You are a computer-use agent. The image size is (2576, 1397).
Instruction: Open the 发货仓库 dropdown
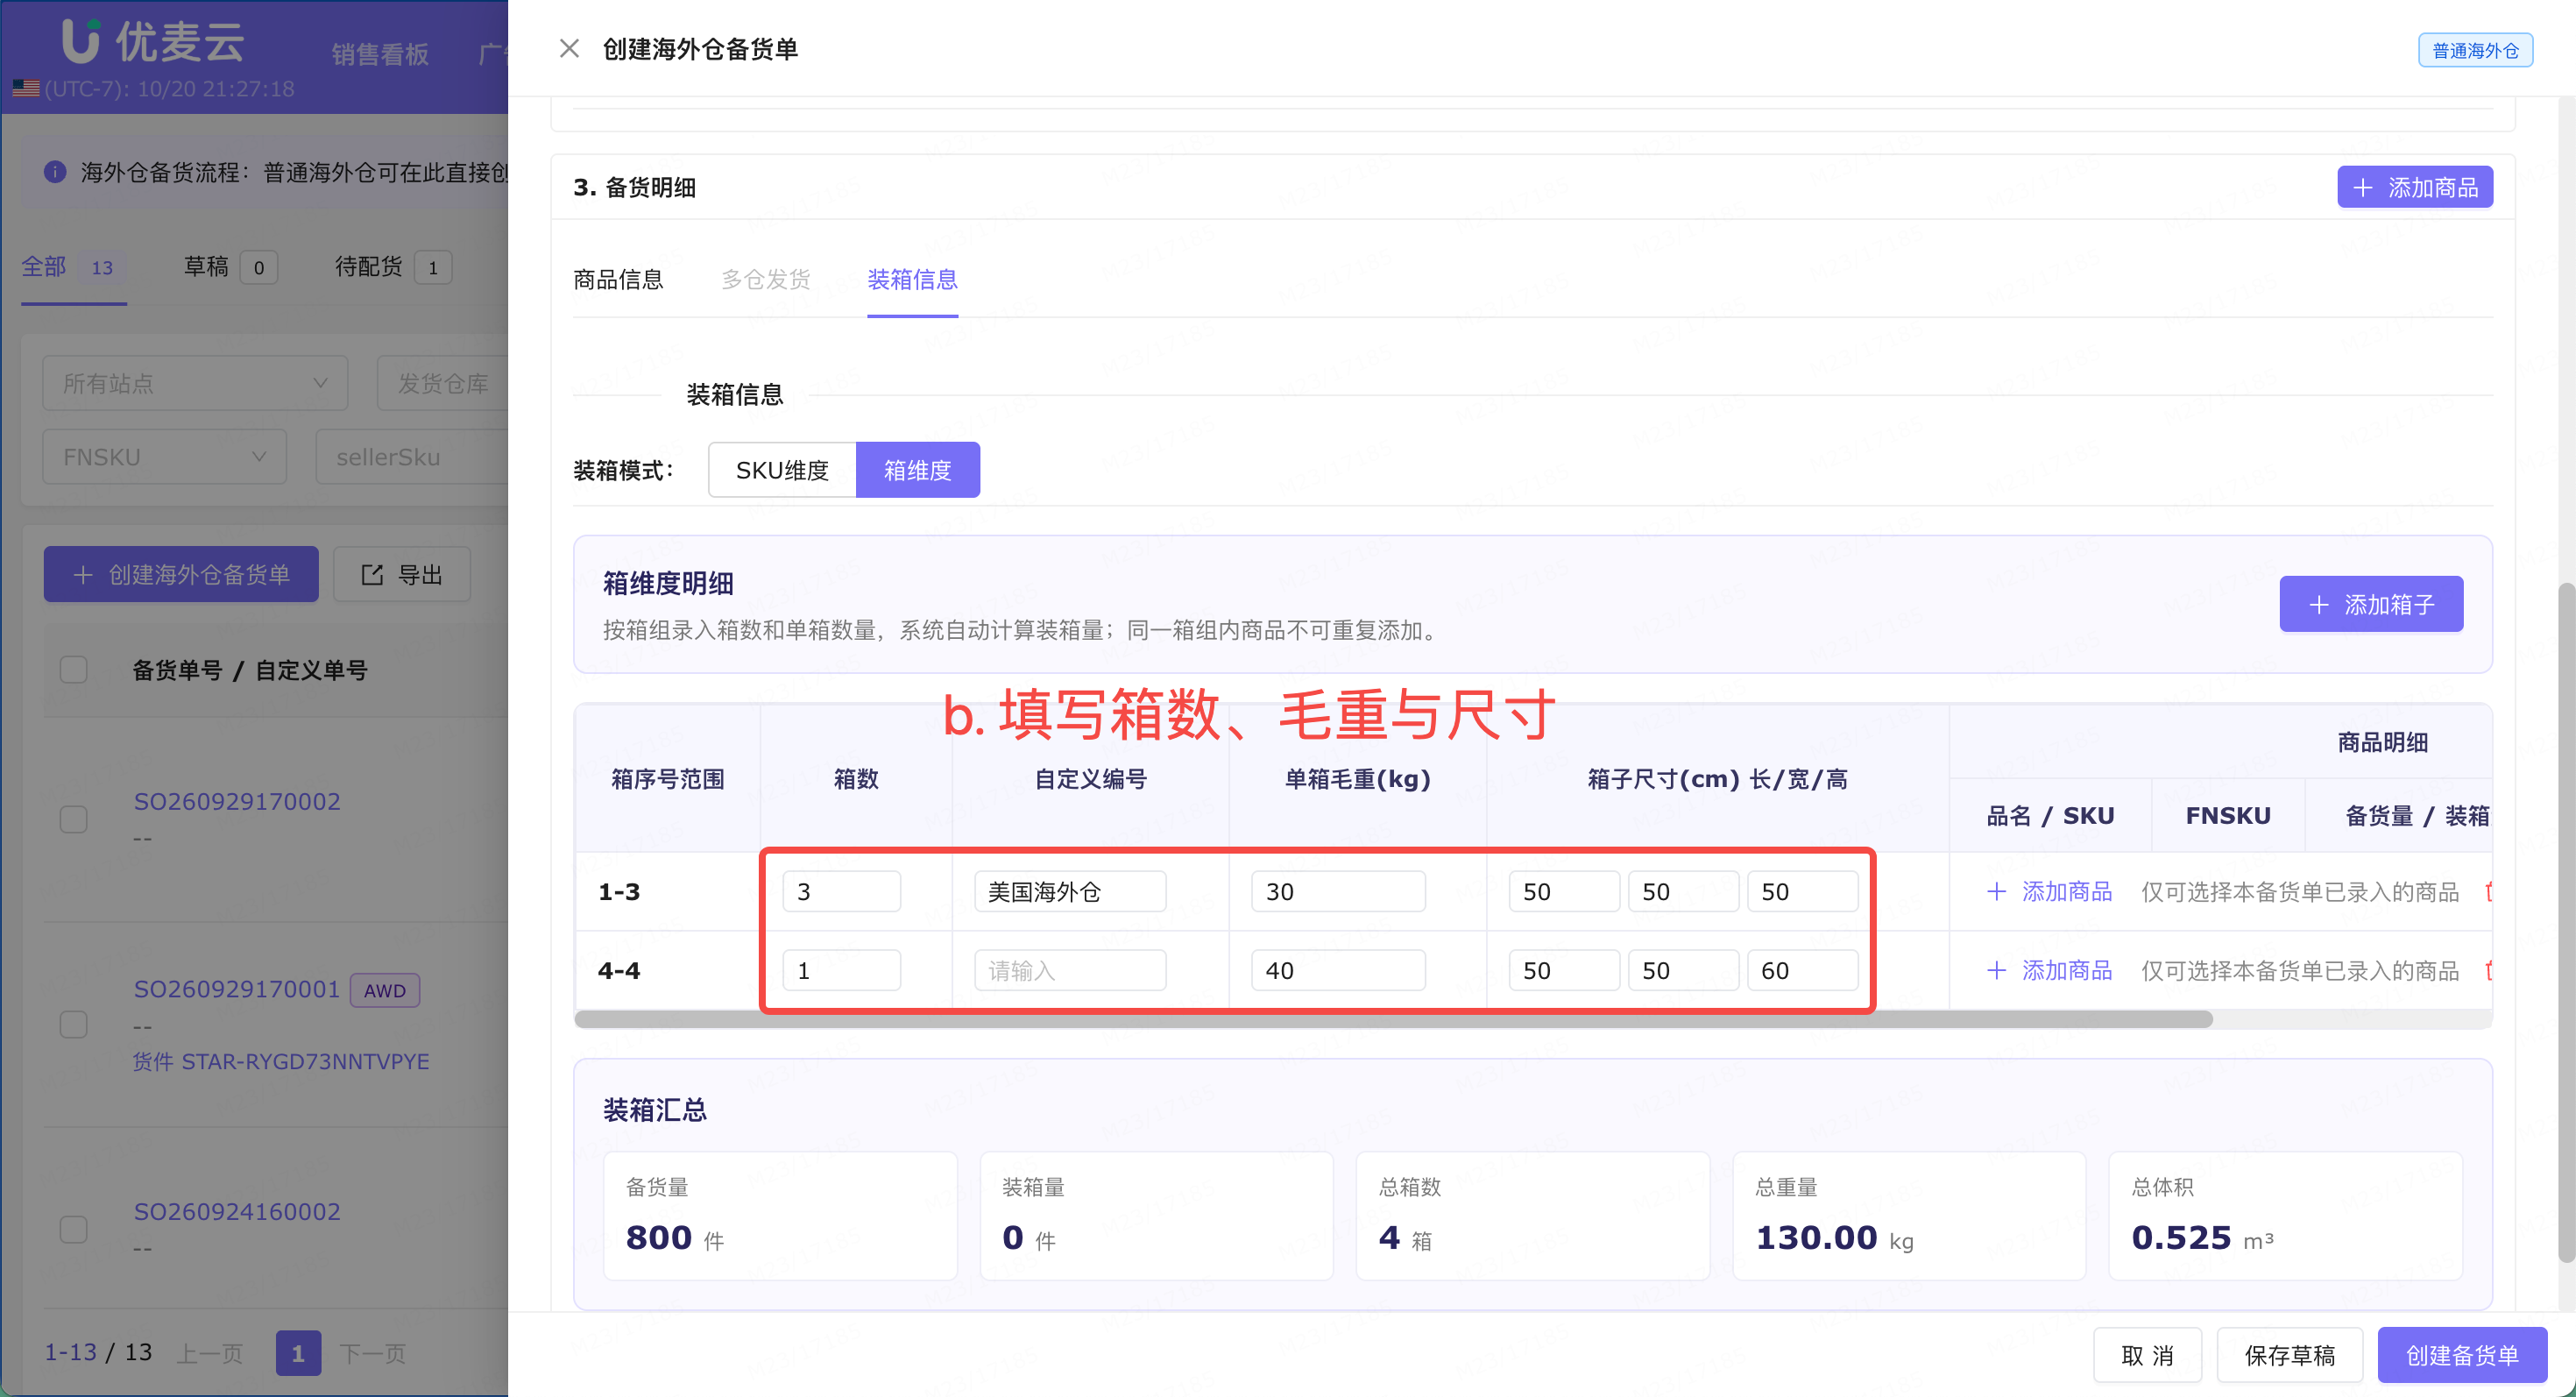click(443, 383)
